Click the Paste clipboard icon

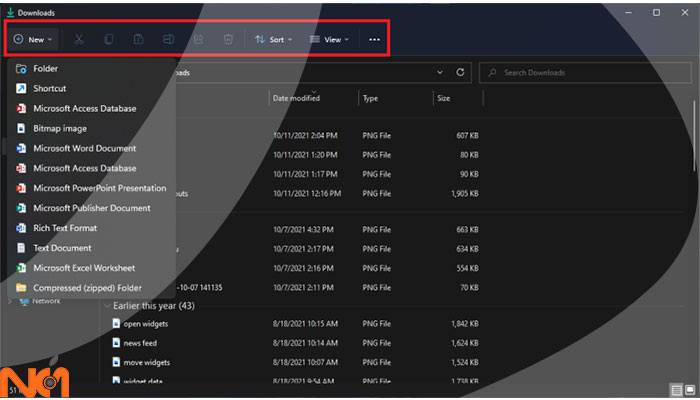point(138,39)
